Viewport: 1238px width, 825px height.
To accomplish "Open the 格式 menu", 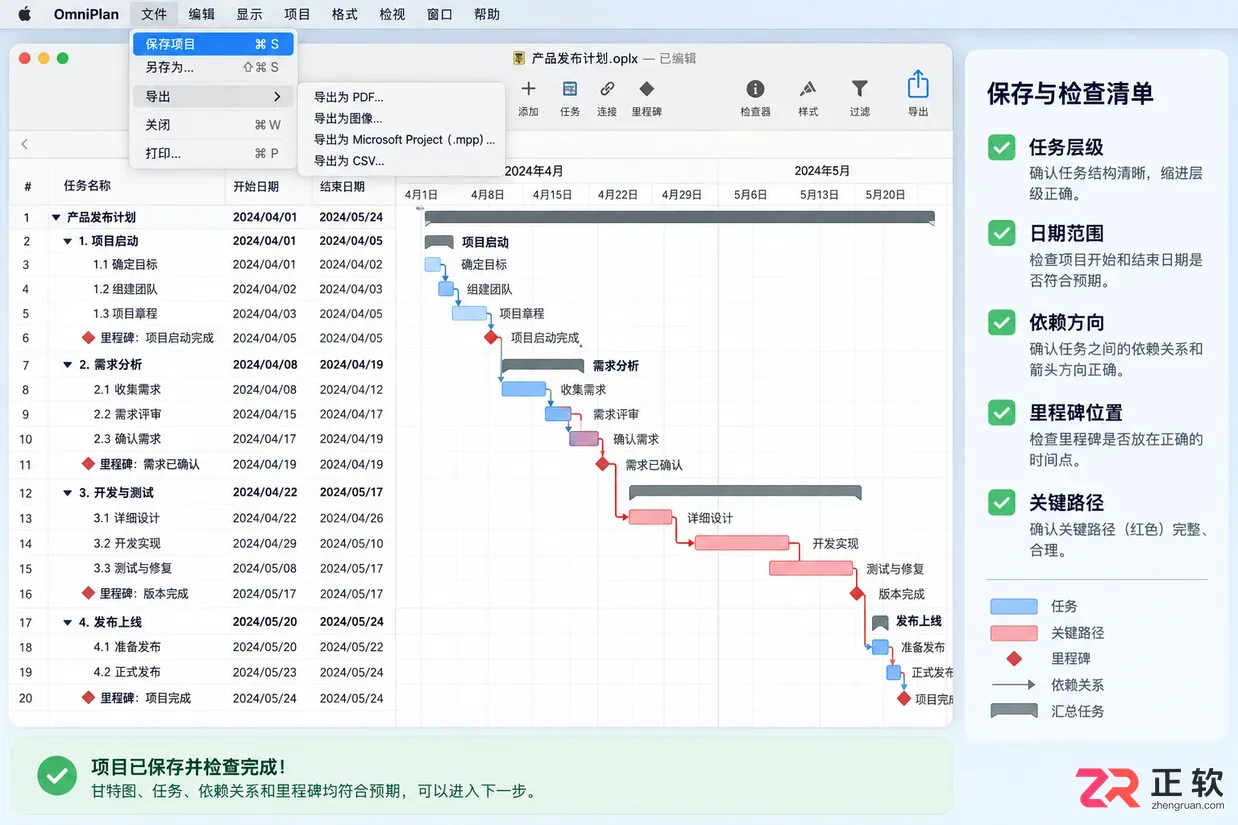I will pos(345,14).
